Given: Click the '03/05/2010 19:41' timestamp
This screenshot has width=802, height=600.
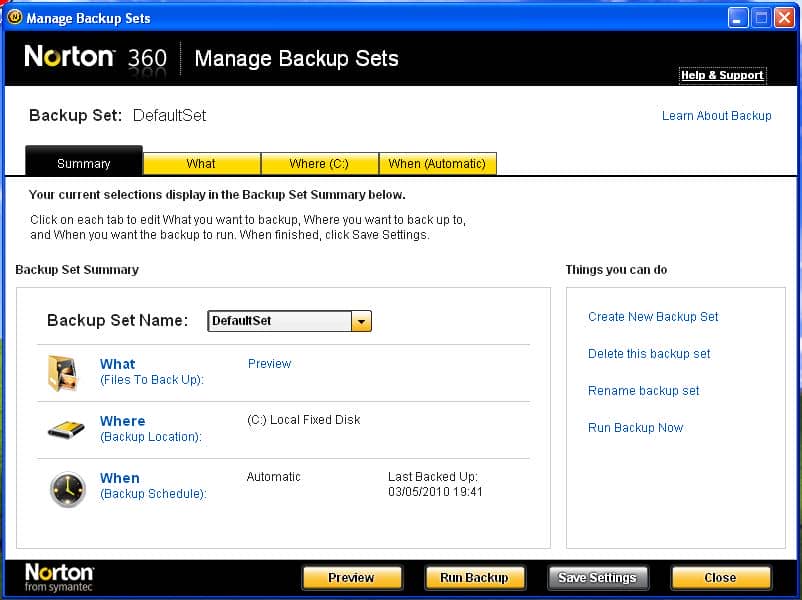Looking at the screenshot, I should tap(435, 492).
